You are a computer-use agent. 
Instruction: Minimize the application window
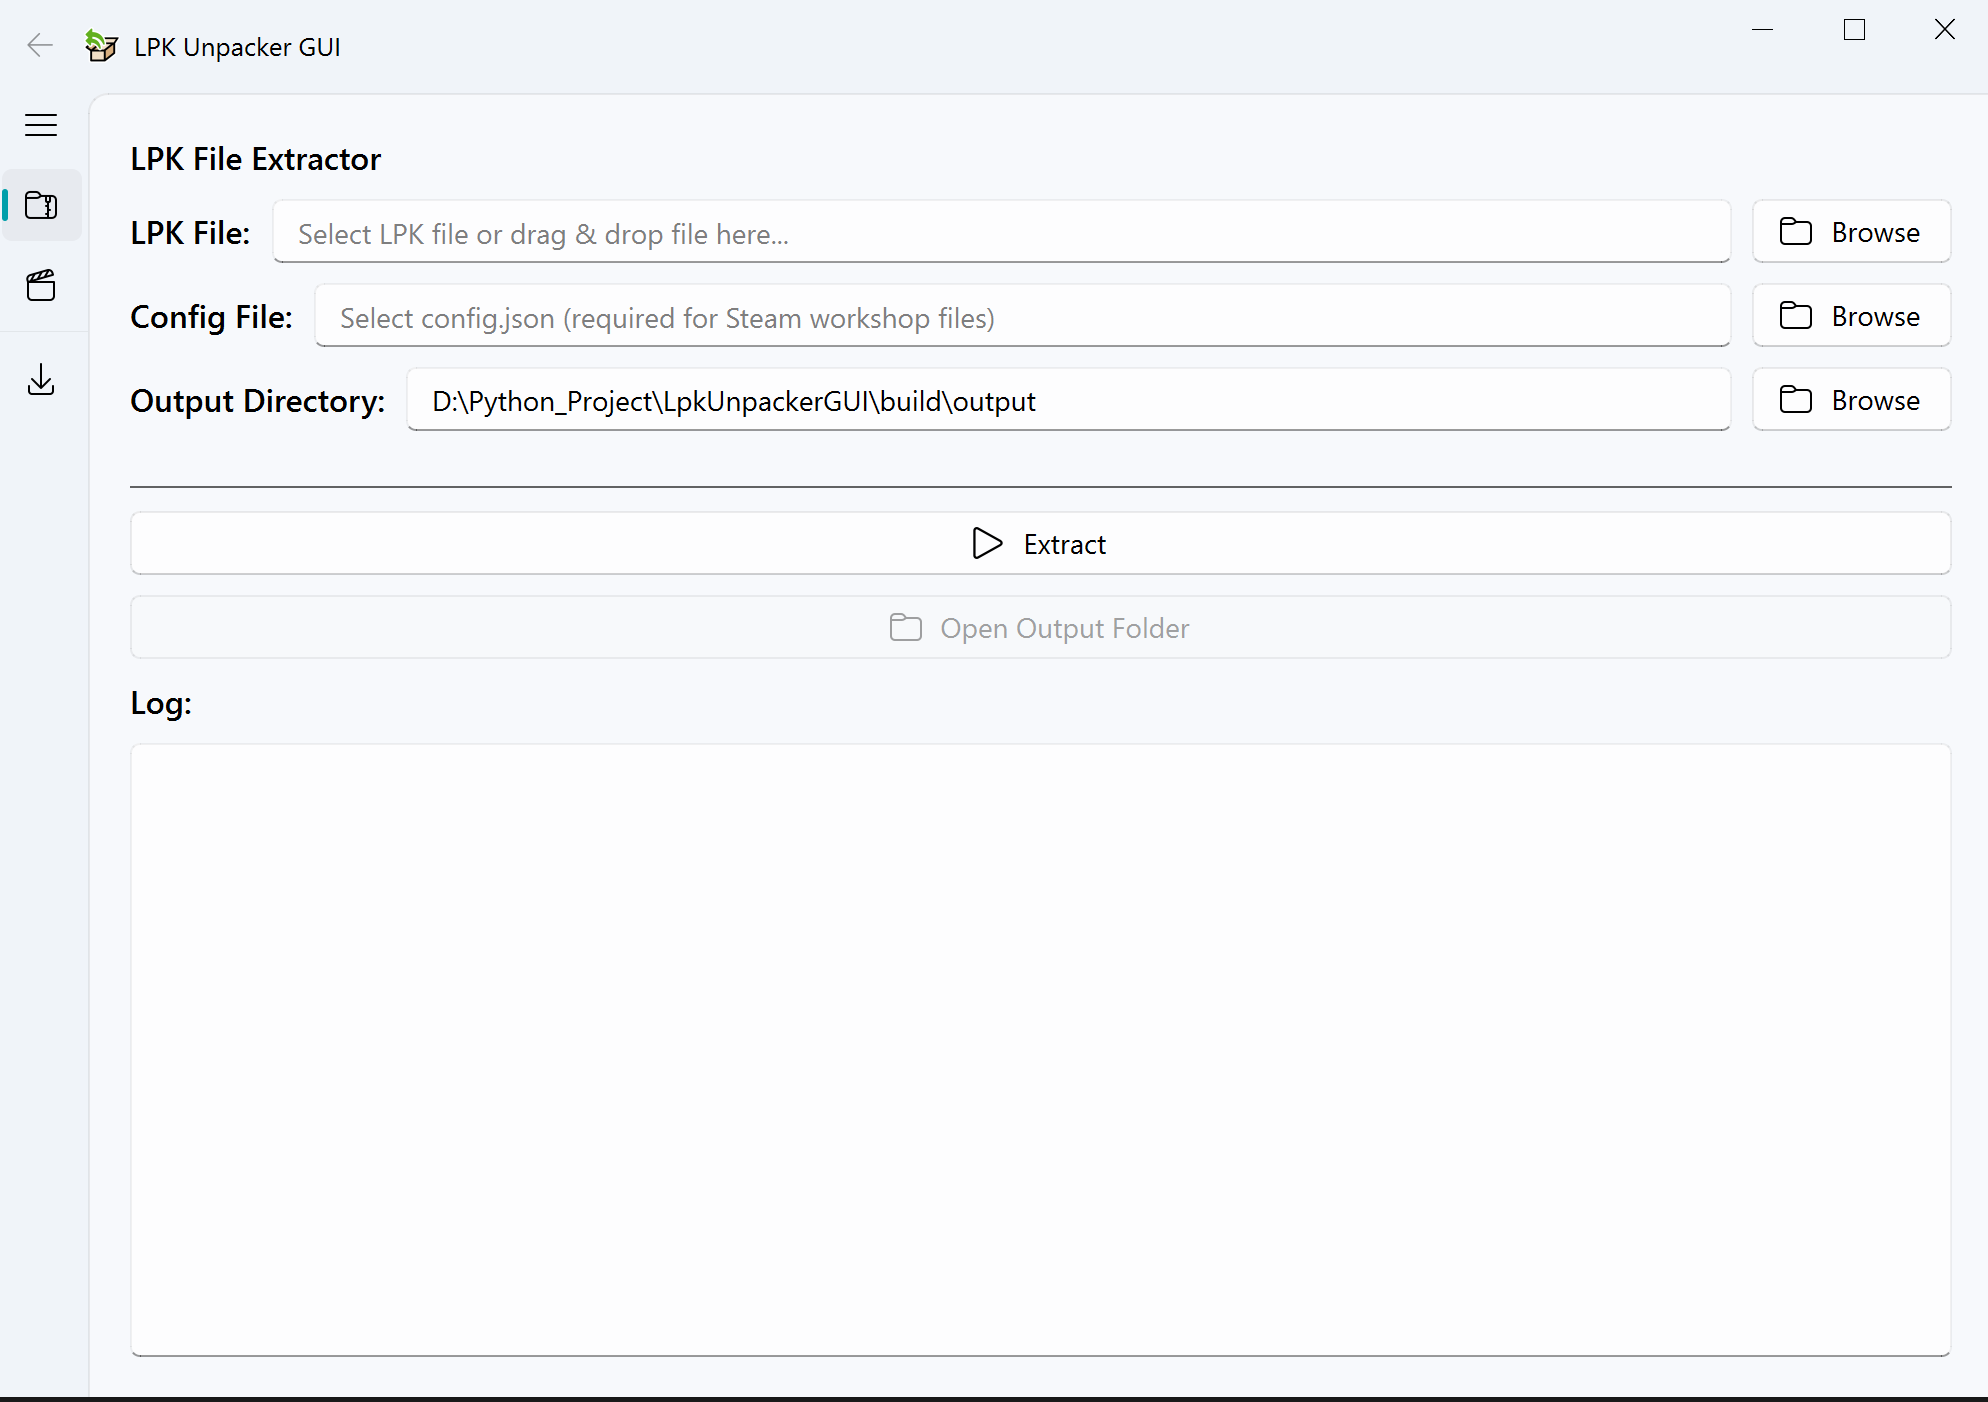1763,30
